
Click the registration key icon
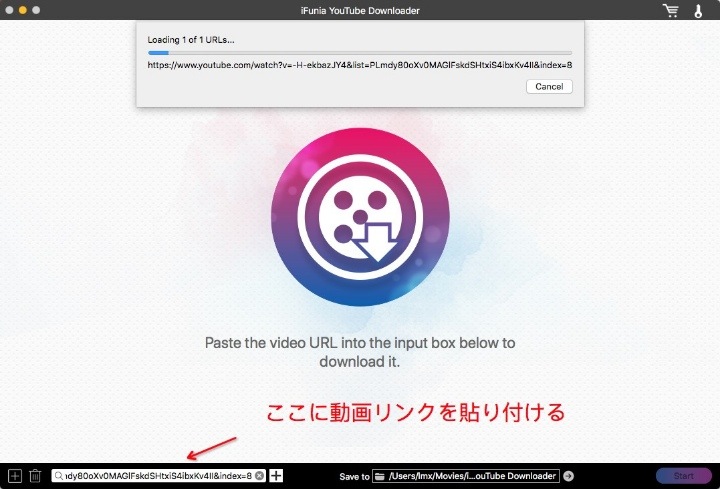[x=699, y=10]
